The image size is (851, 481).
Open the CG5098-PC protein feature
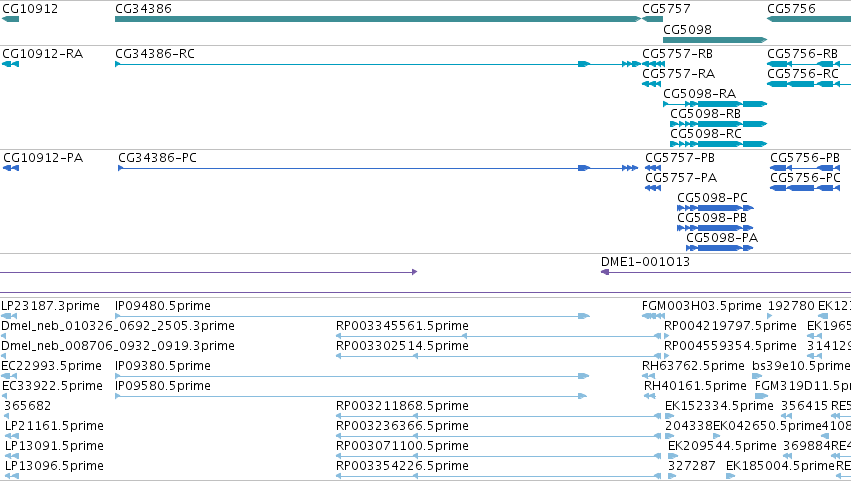pos(713,198)
